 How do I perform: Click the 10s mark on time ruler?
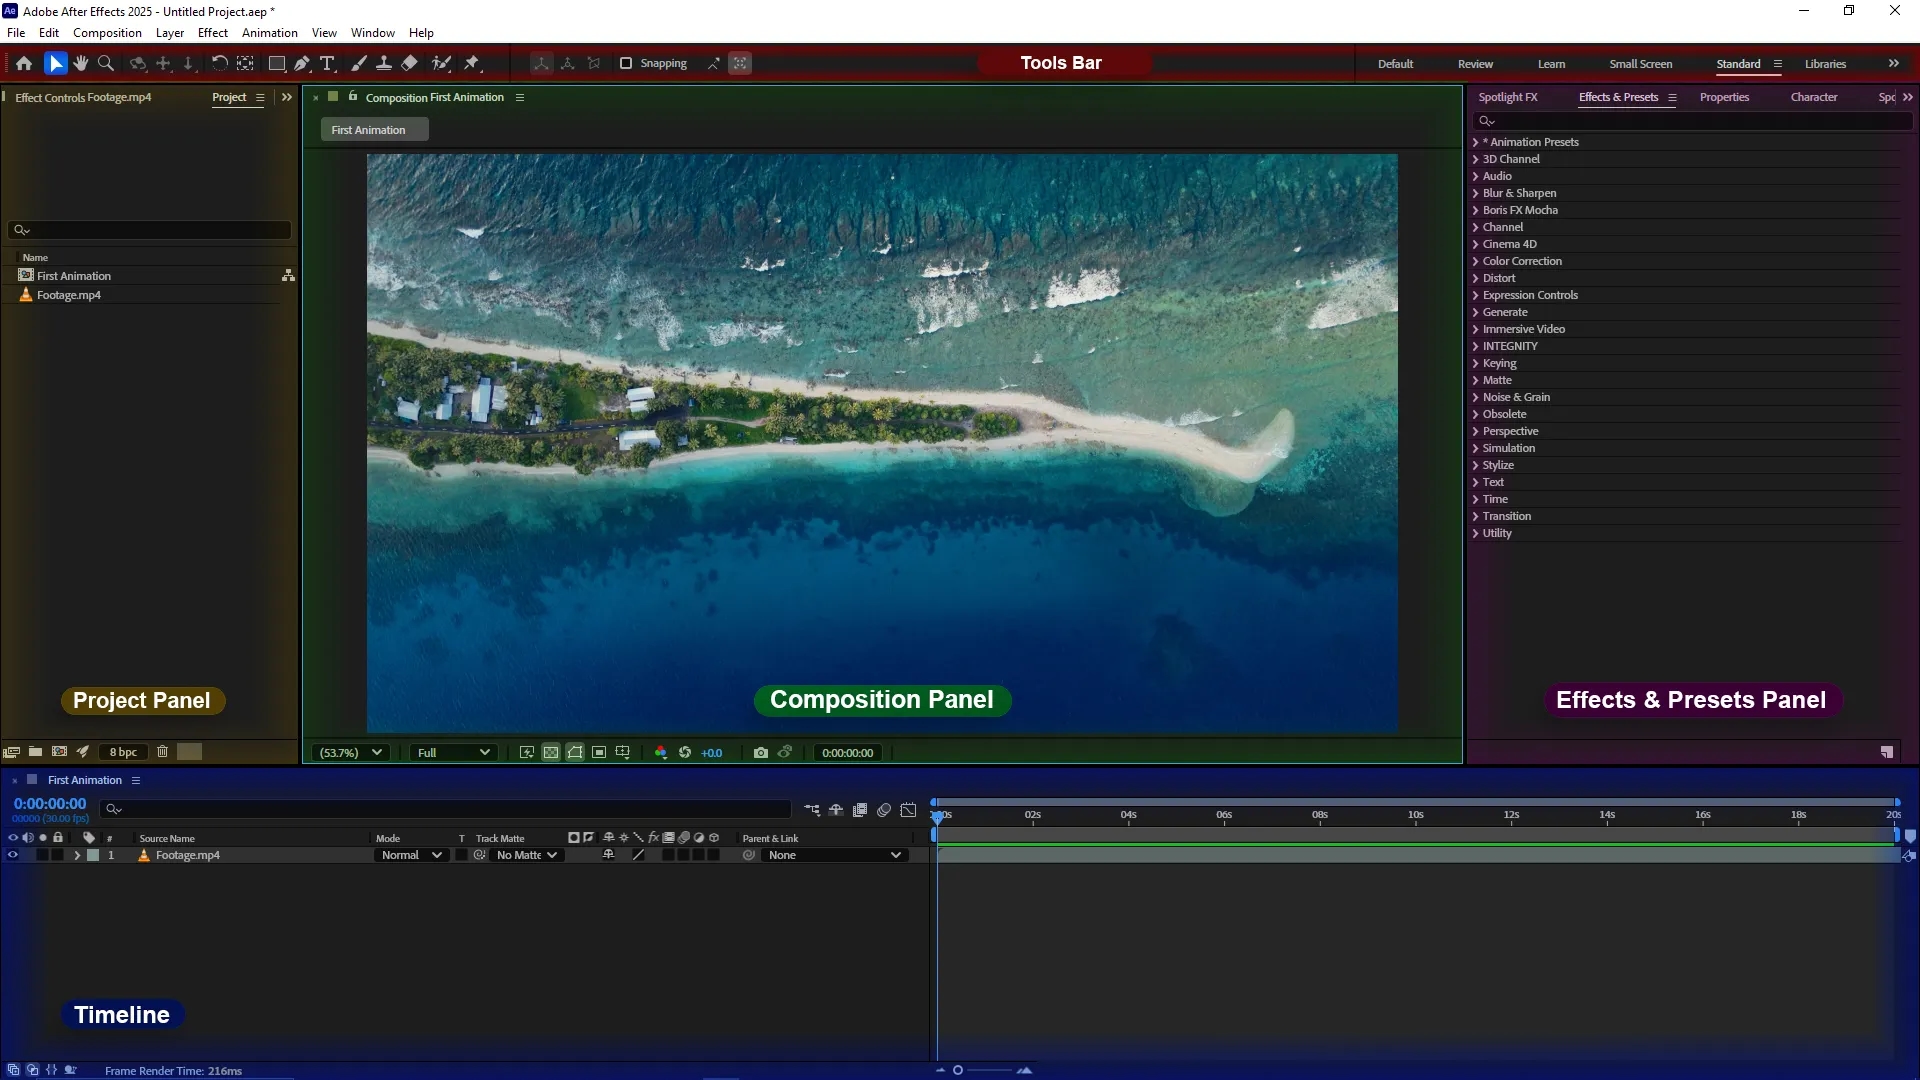1415,815
